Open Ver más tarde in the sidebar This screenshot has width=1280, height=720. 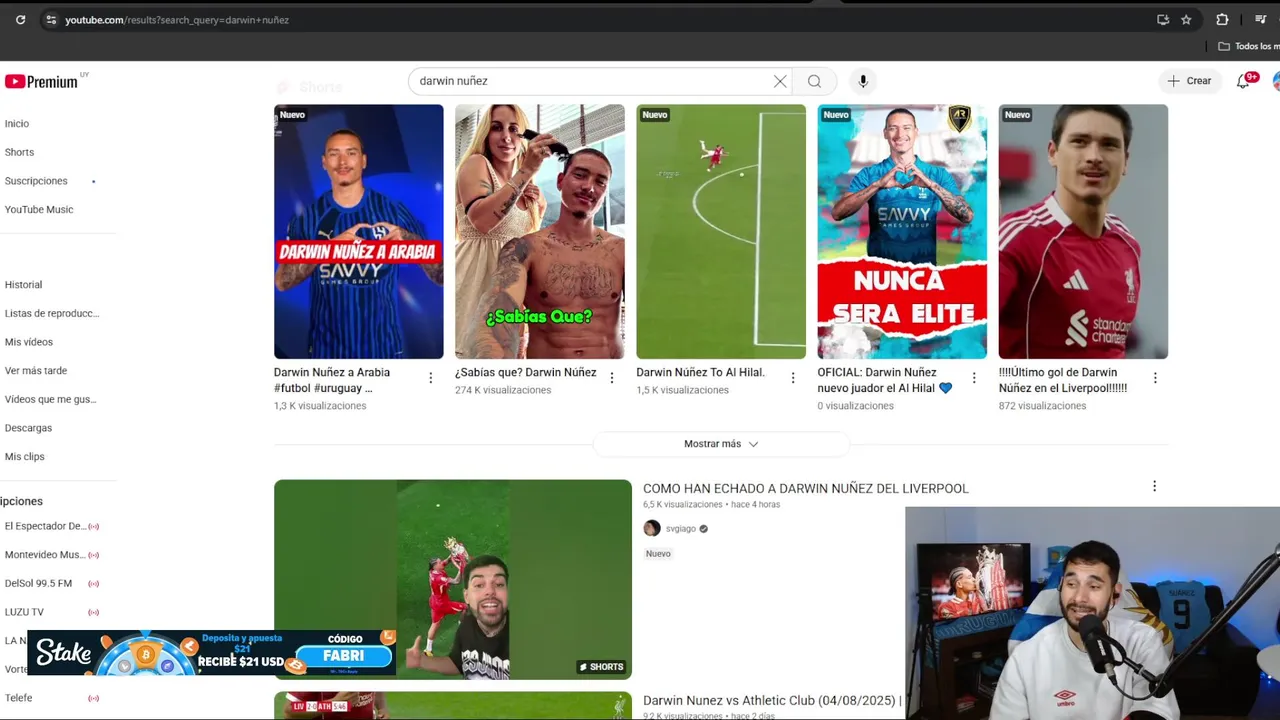(x=36, y=370)
